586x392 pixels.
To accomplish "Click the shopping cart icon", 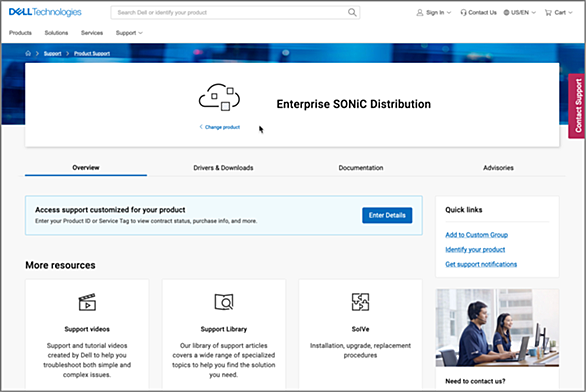I will 548,13.
